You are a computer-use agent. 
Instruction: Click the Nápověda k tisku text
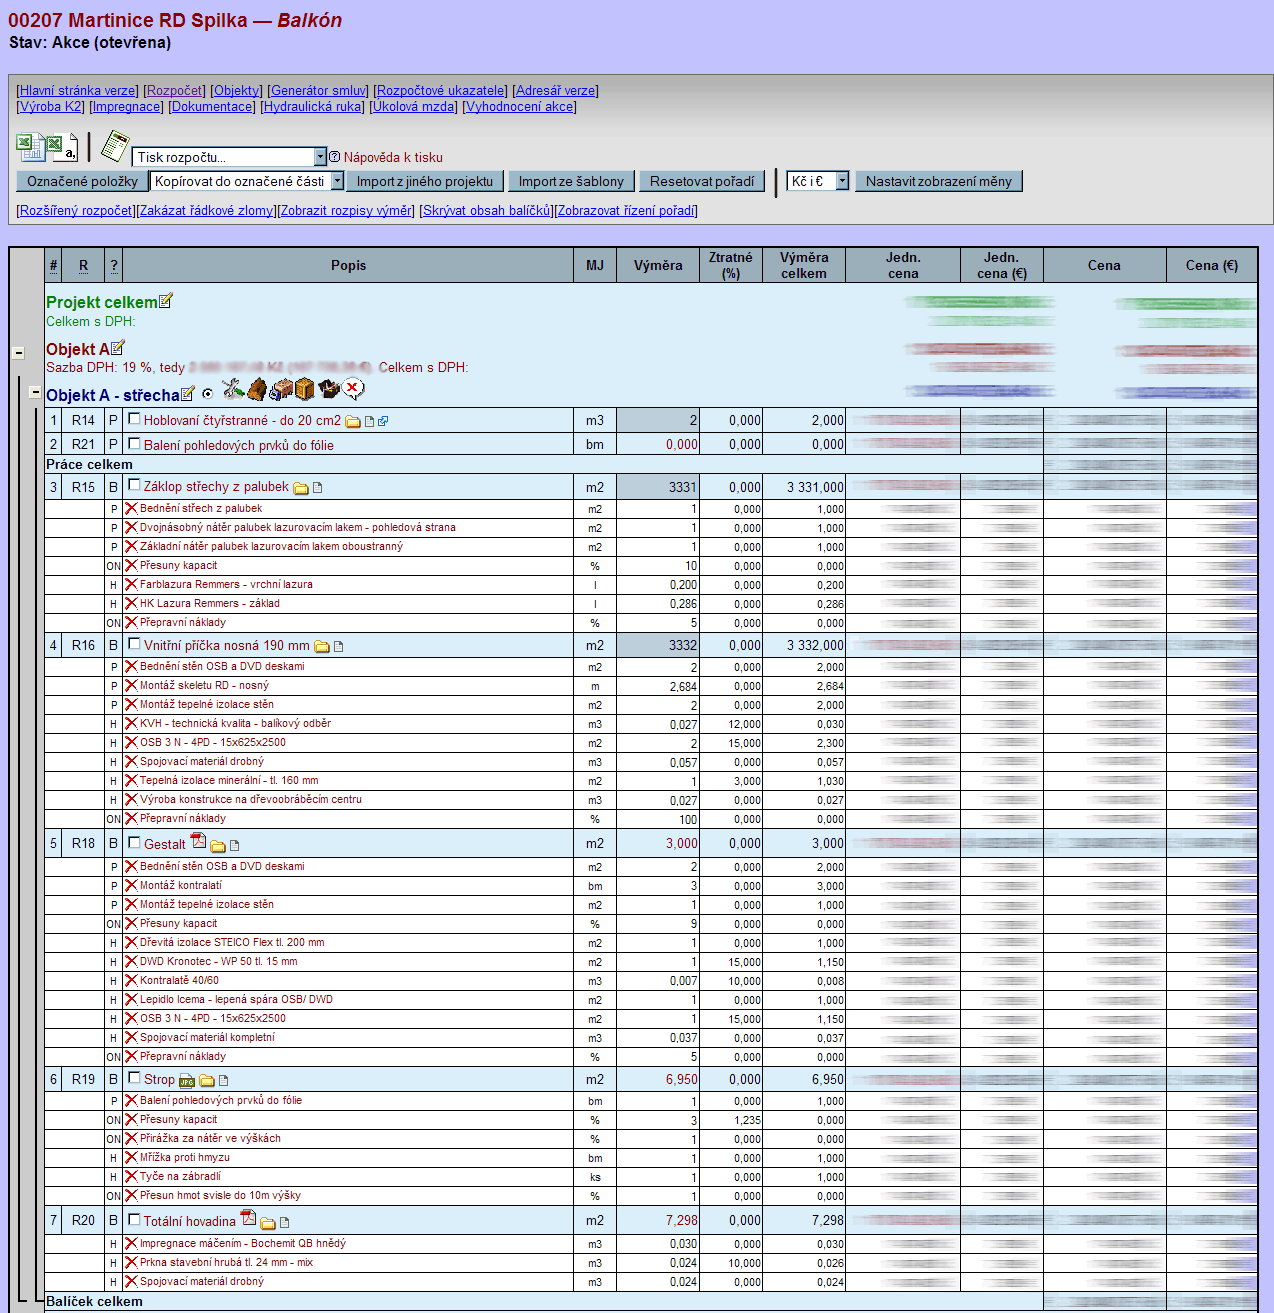(393, 157)
